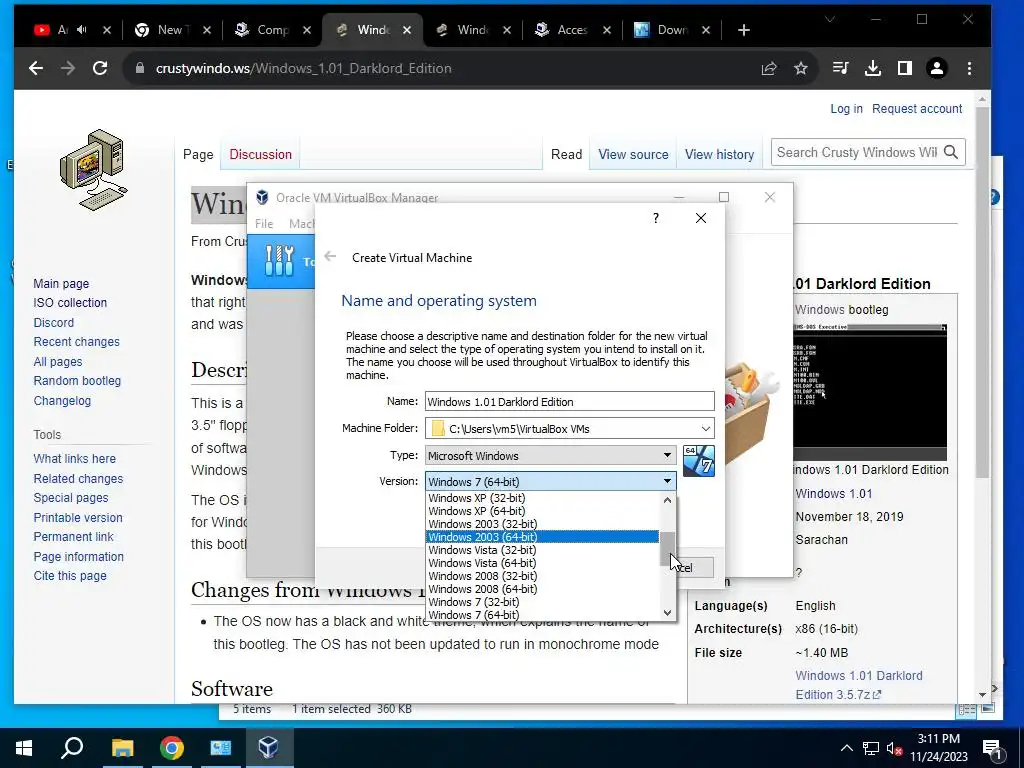This screenshot has width=1024, height=768.
Task: Click the version list scroll down arrow
Action: tap(667, 612)
